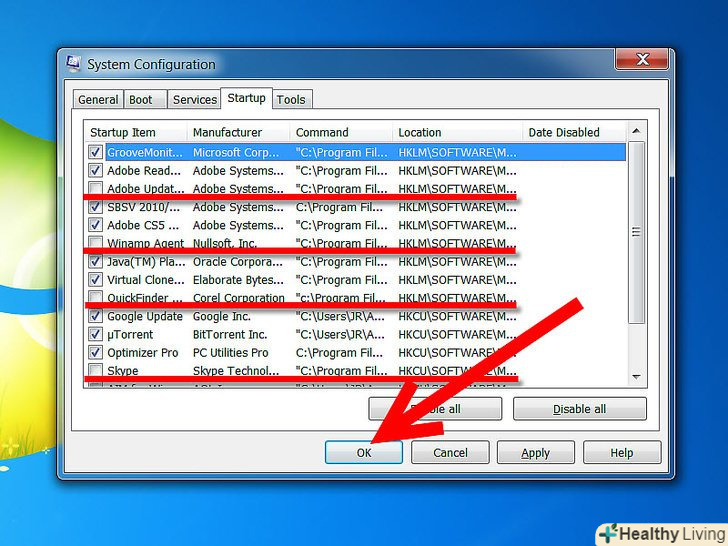Open Help for System Configuration
Image resolution: width=728 pixels, height=546 pixels.
(622, 453)
